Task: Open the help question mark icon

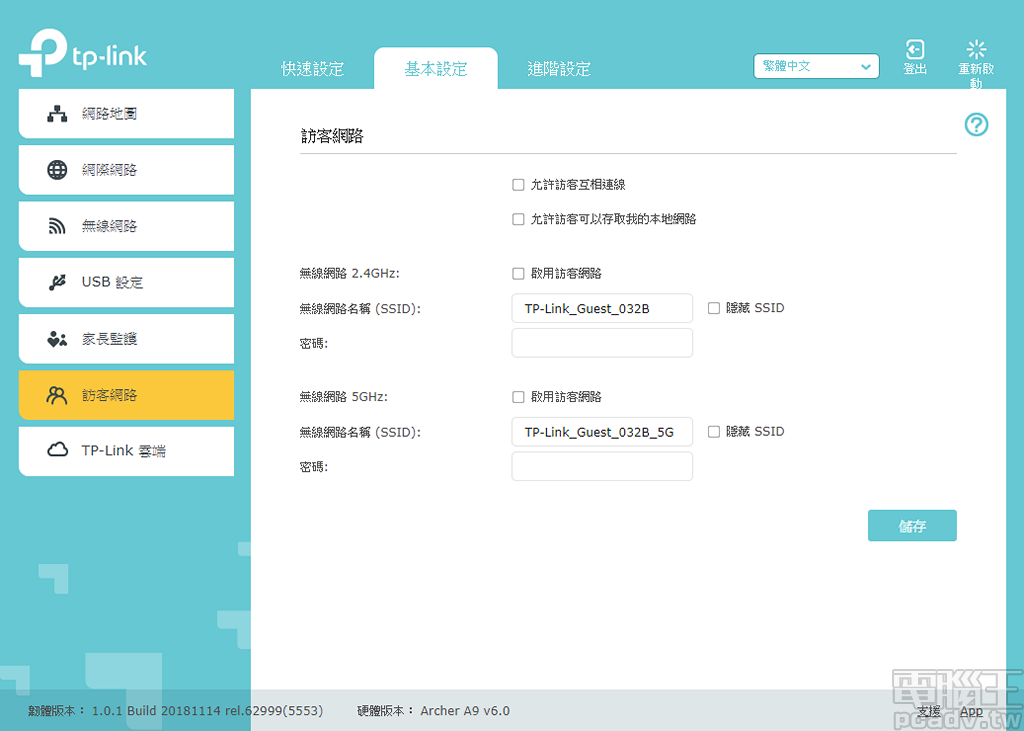Action: (976, 124)
